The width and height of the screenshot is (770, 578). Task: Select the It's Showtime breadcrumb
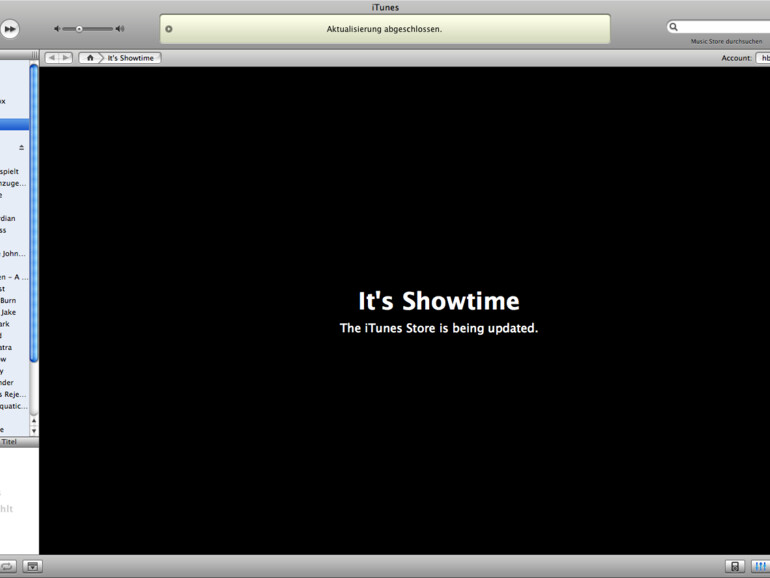[x=131, y=58]
